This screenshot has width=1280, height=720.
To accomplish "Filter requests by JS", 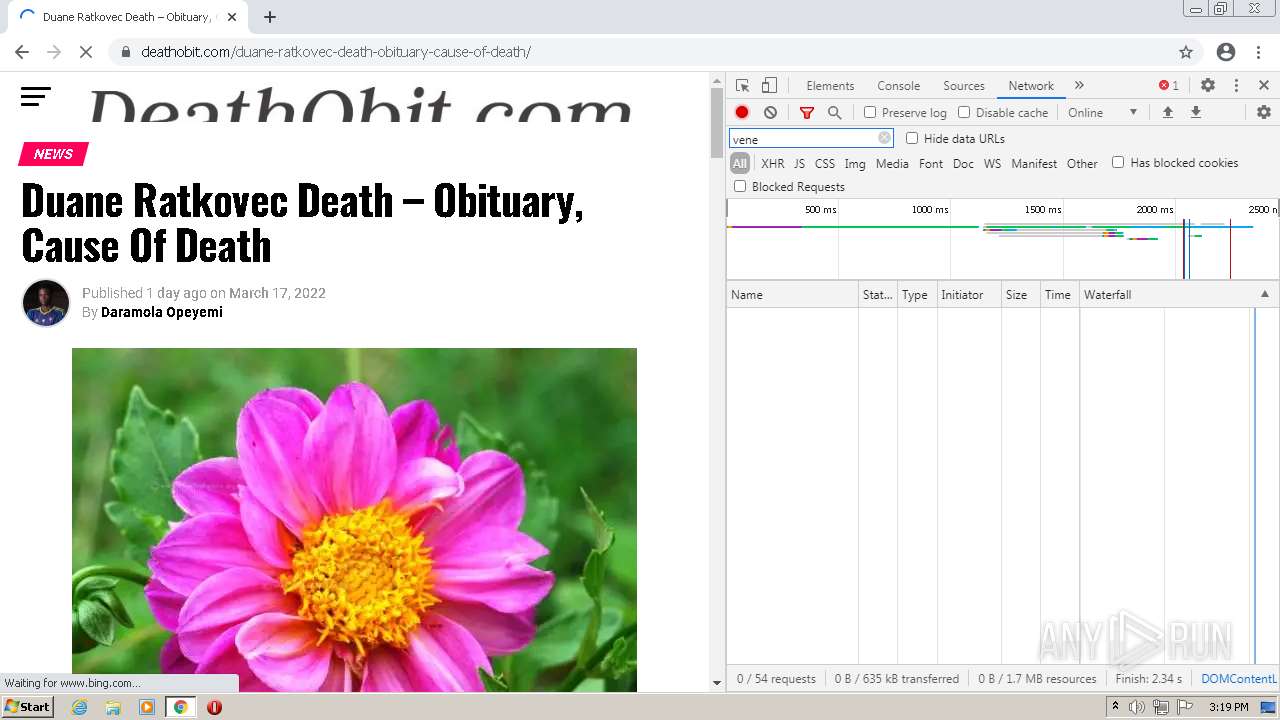I will pos(799,164).
